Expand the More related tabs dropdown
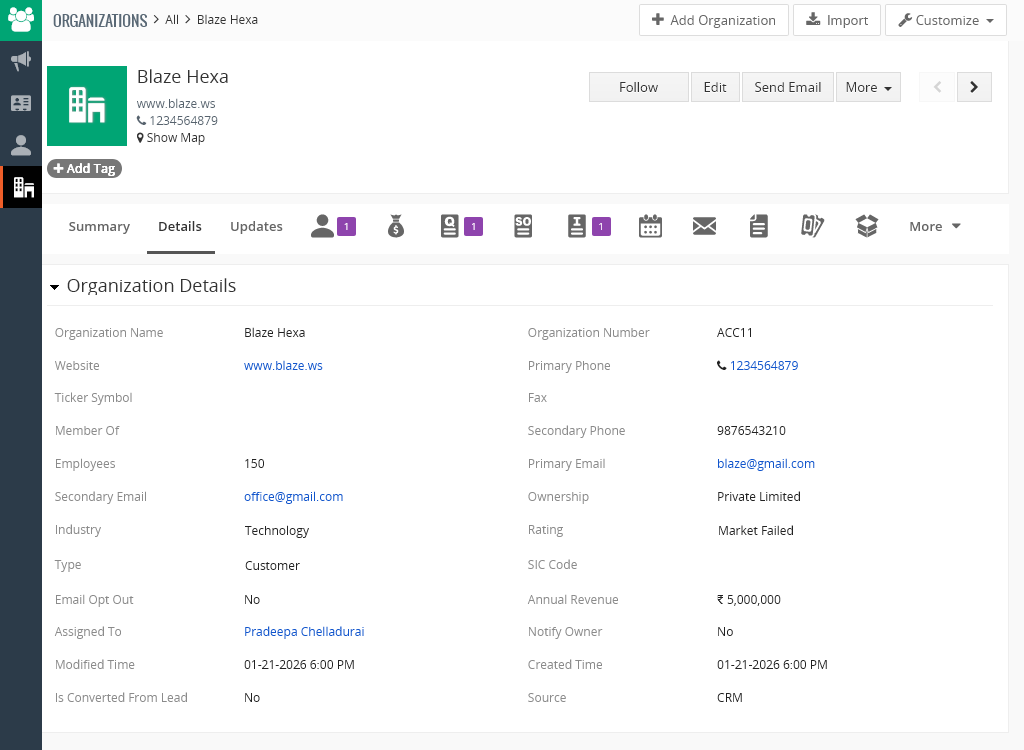The width and height of the screenshot is (1024, 750). pos(935,226)
